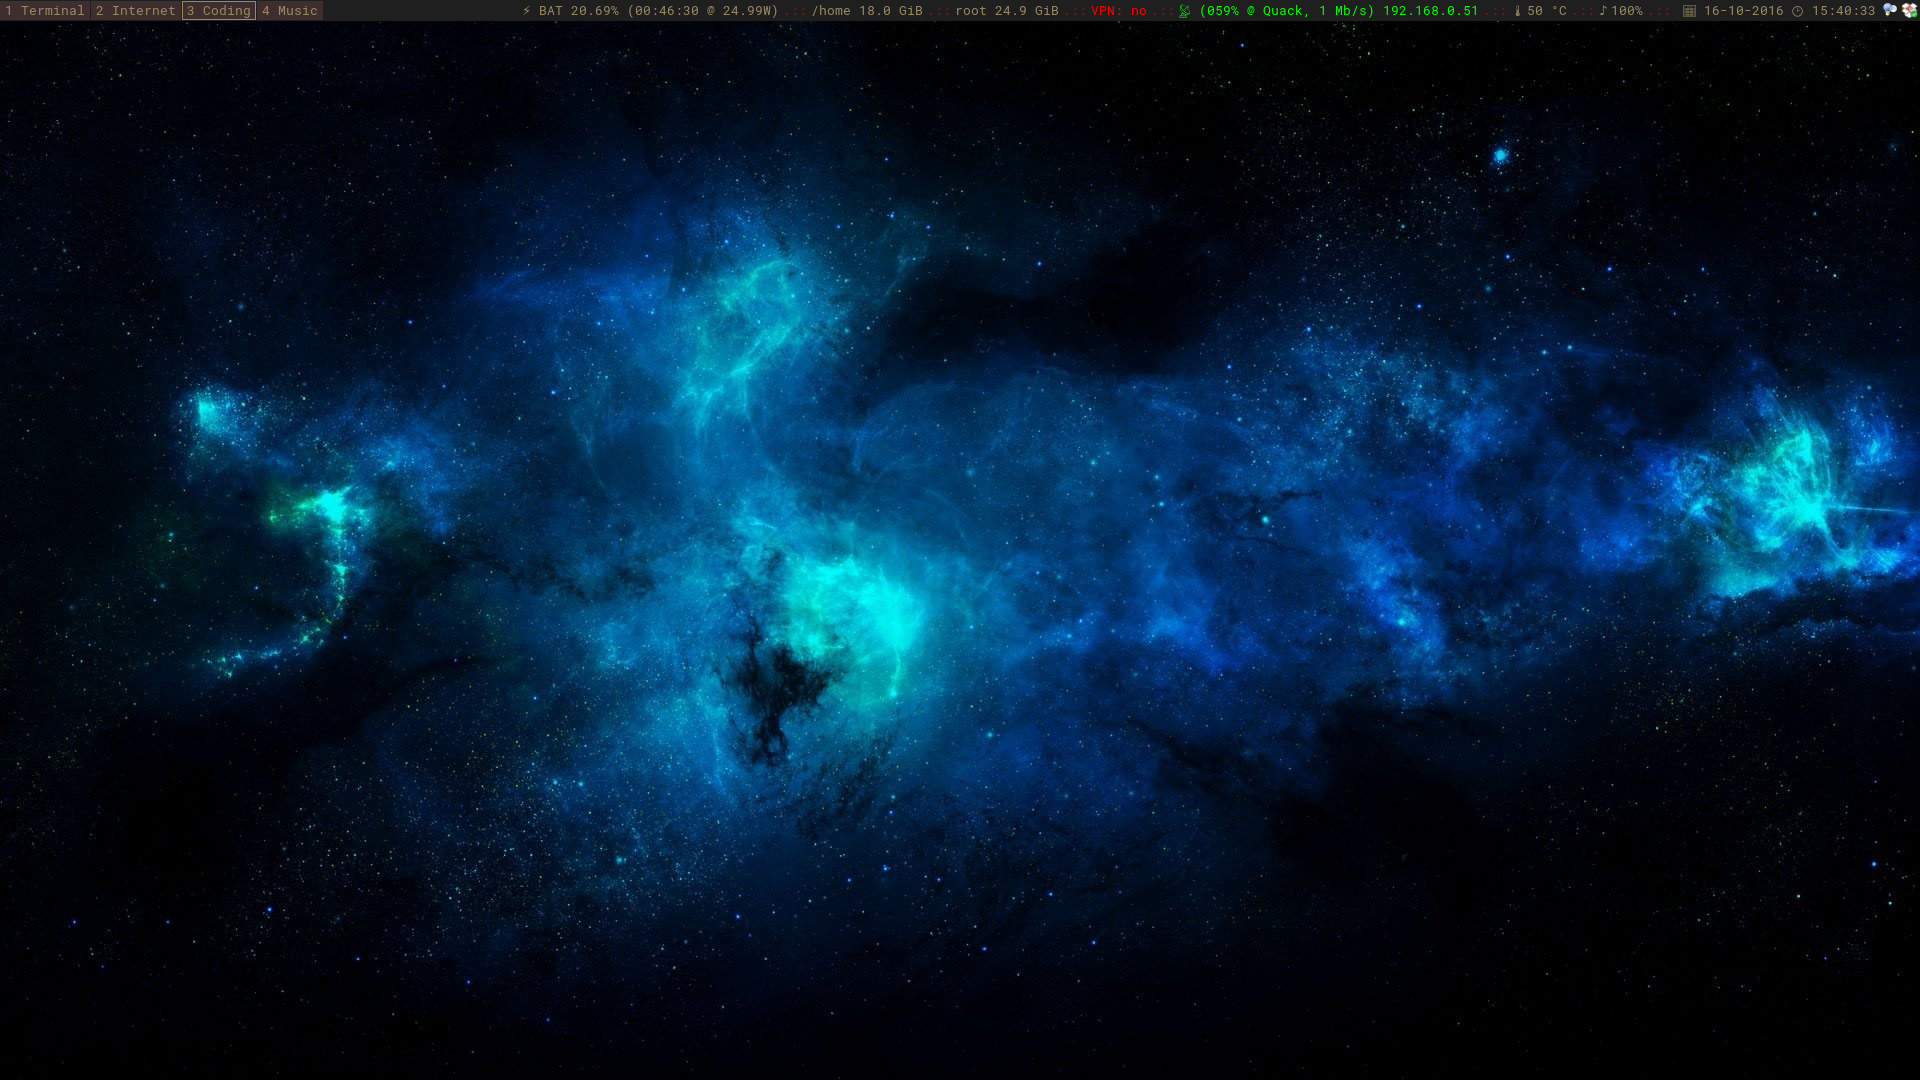Image resolution: width=1920 pixels, height=1080 pixels.
Task: Click the music note icon in the volume segment
Action: tap(1603, 12)
